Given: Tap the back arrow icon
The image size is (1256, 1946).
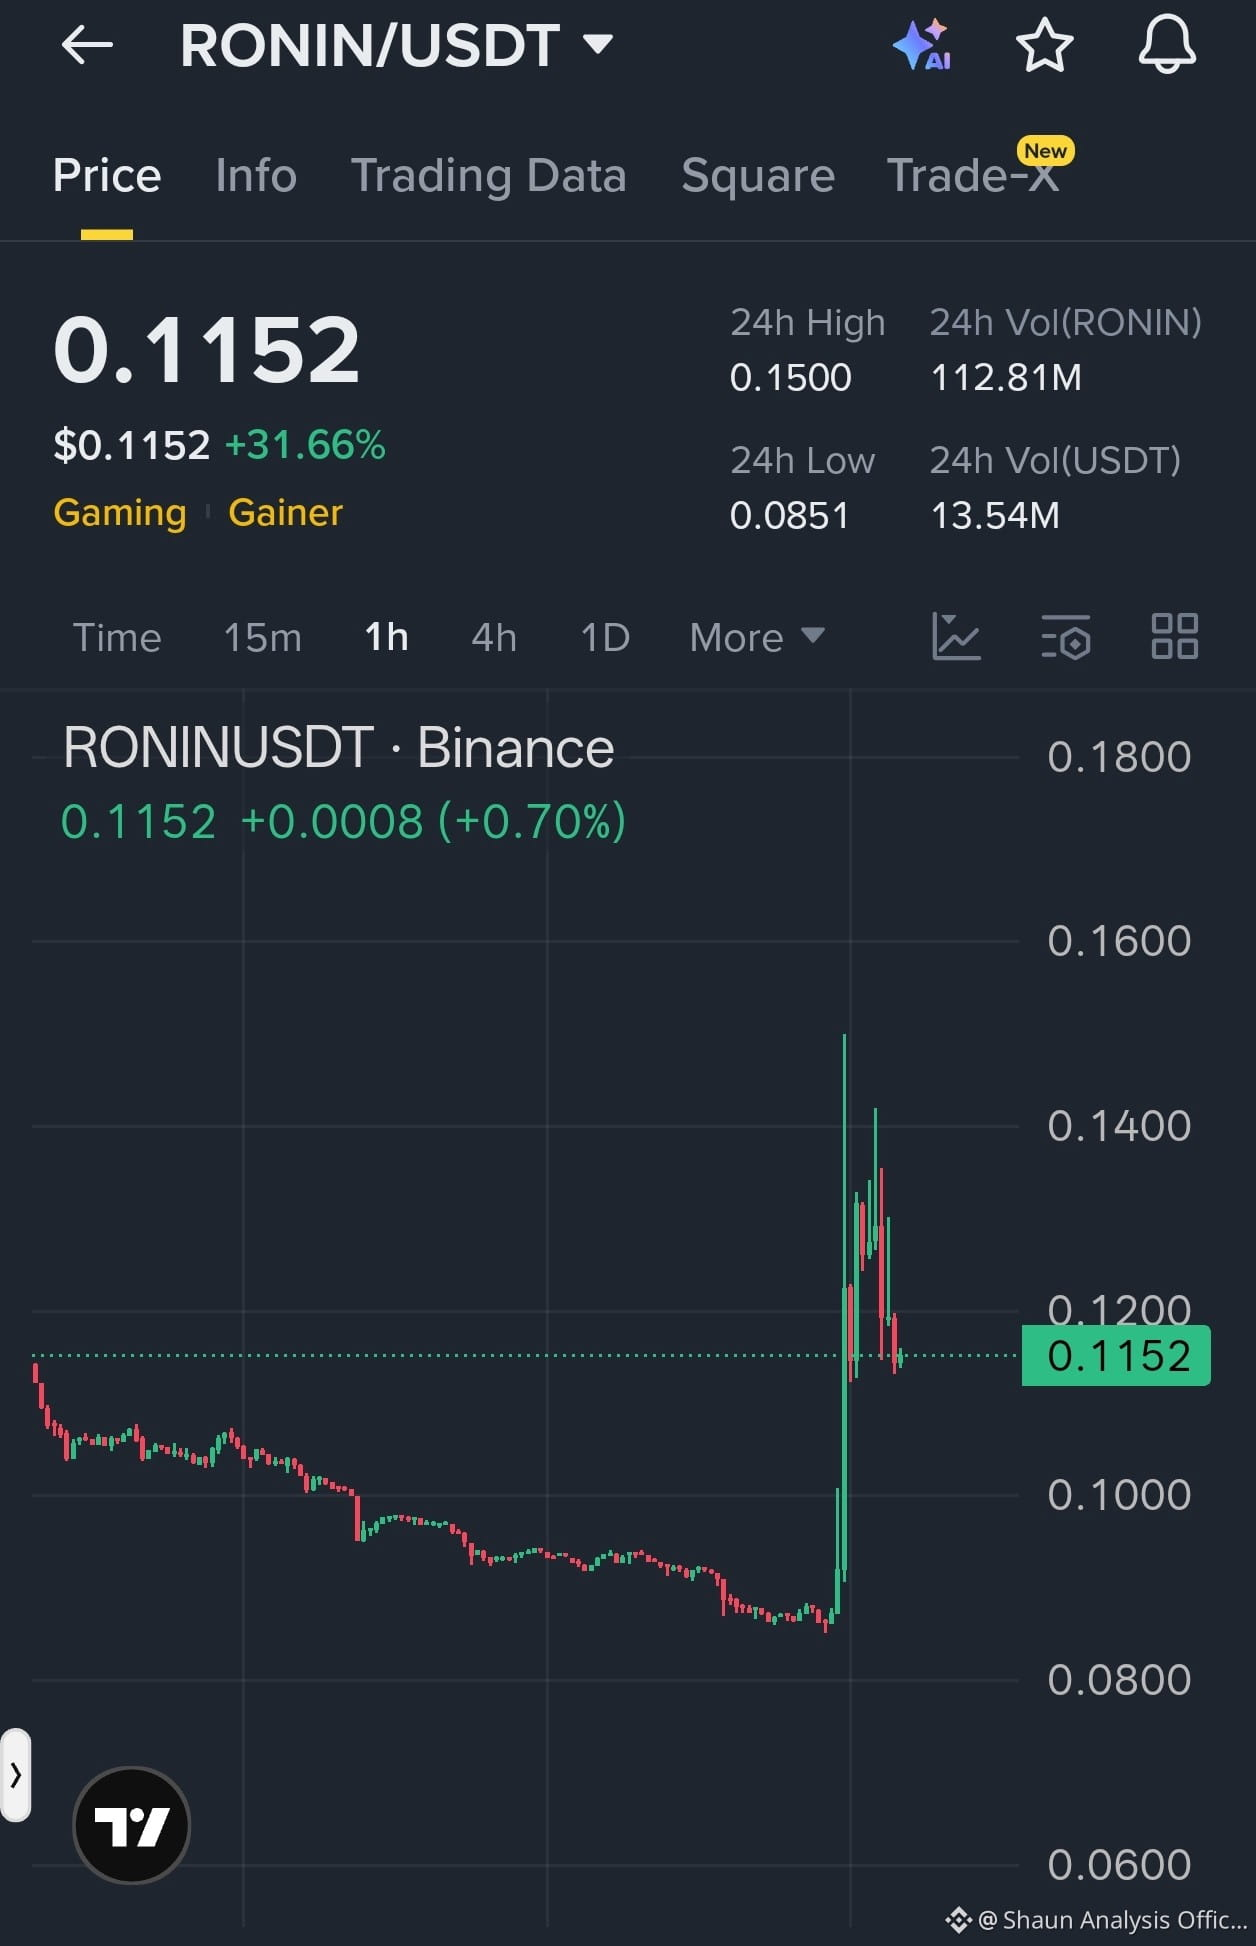Looking at the screenshot, I should (86, 46).
